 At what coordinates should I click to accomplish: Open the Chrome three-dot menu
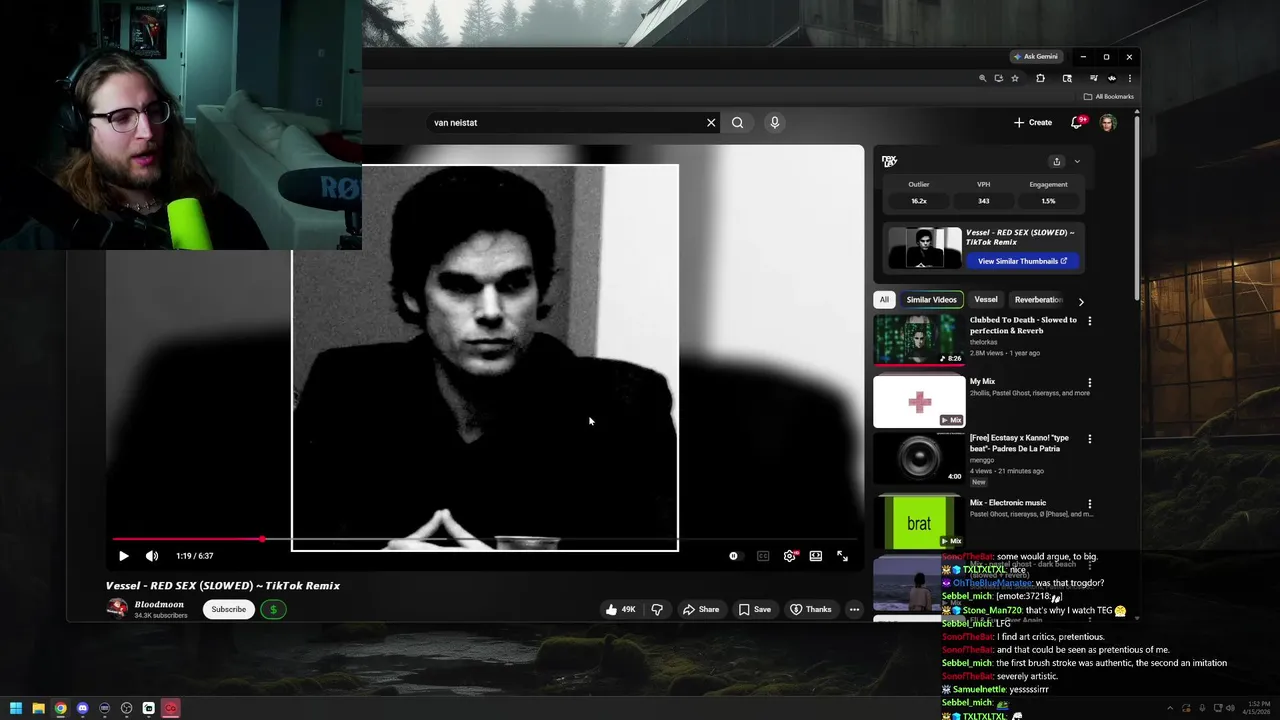coord(1130,78)
